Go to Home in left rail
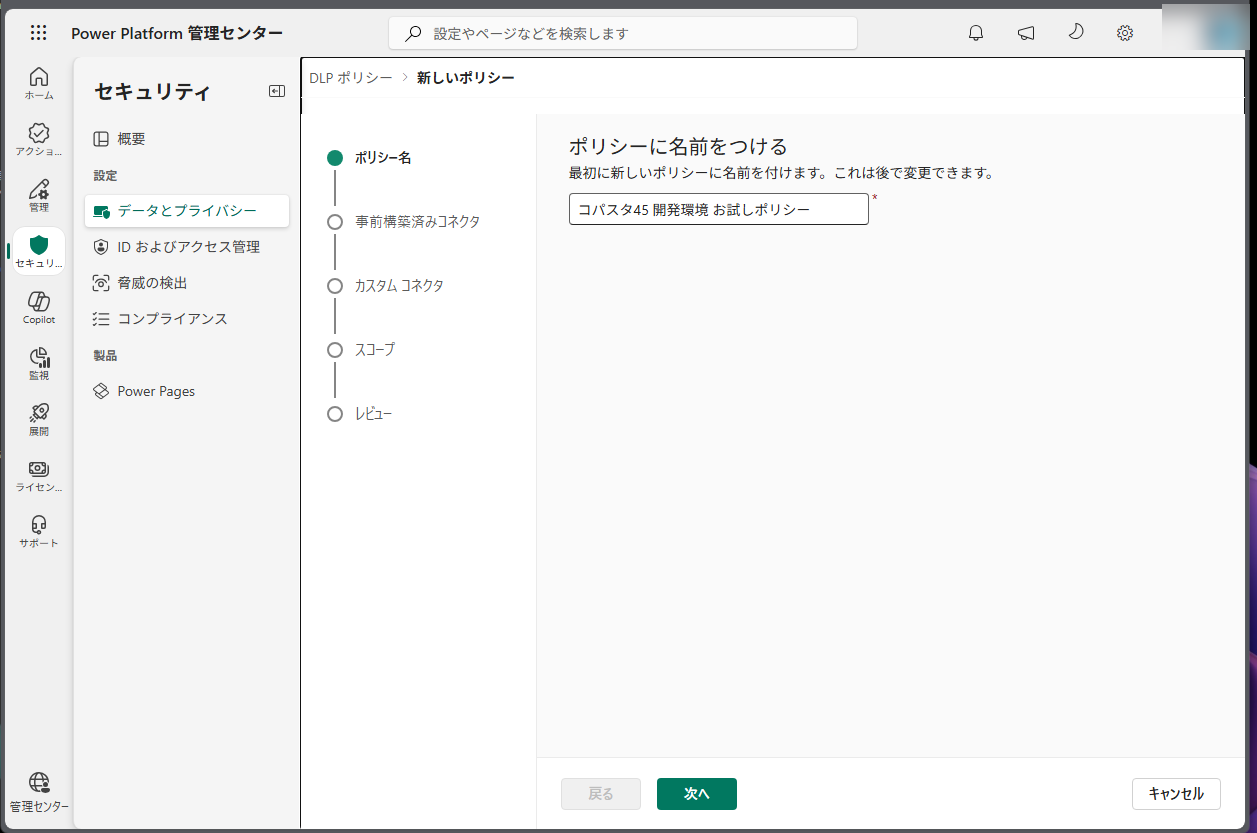The height and width of the screenshot is (833, 1257). click(39, 84)
